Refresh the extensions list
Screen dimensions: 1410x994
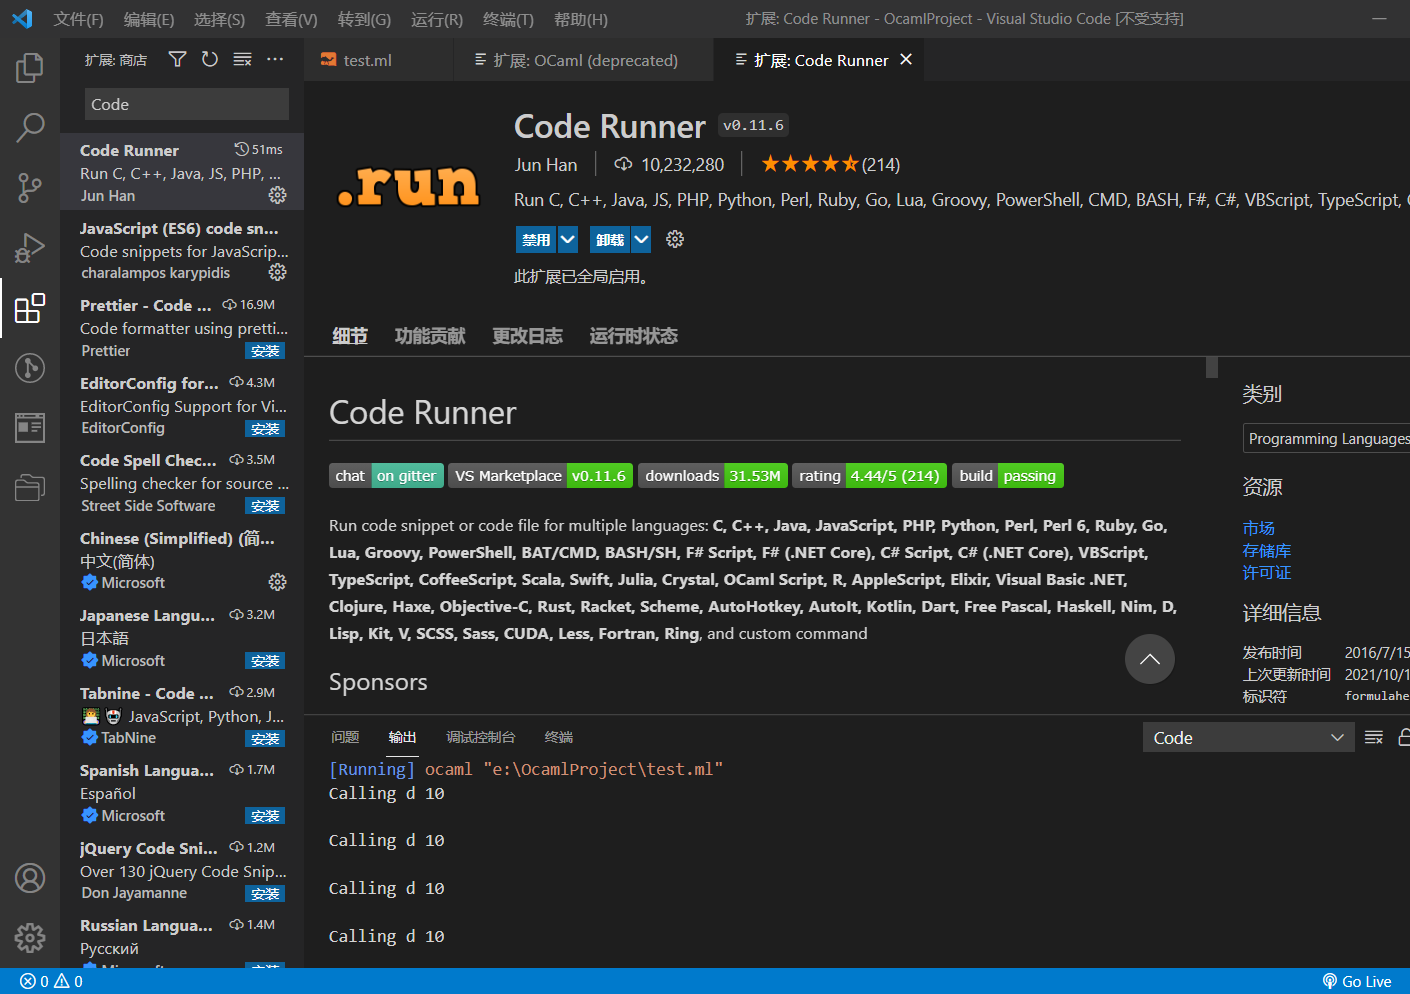pyautogui.click(x=209, y=59)
